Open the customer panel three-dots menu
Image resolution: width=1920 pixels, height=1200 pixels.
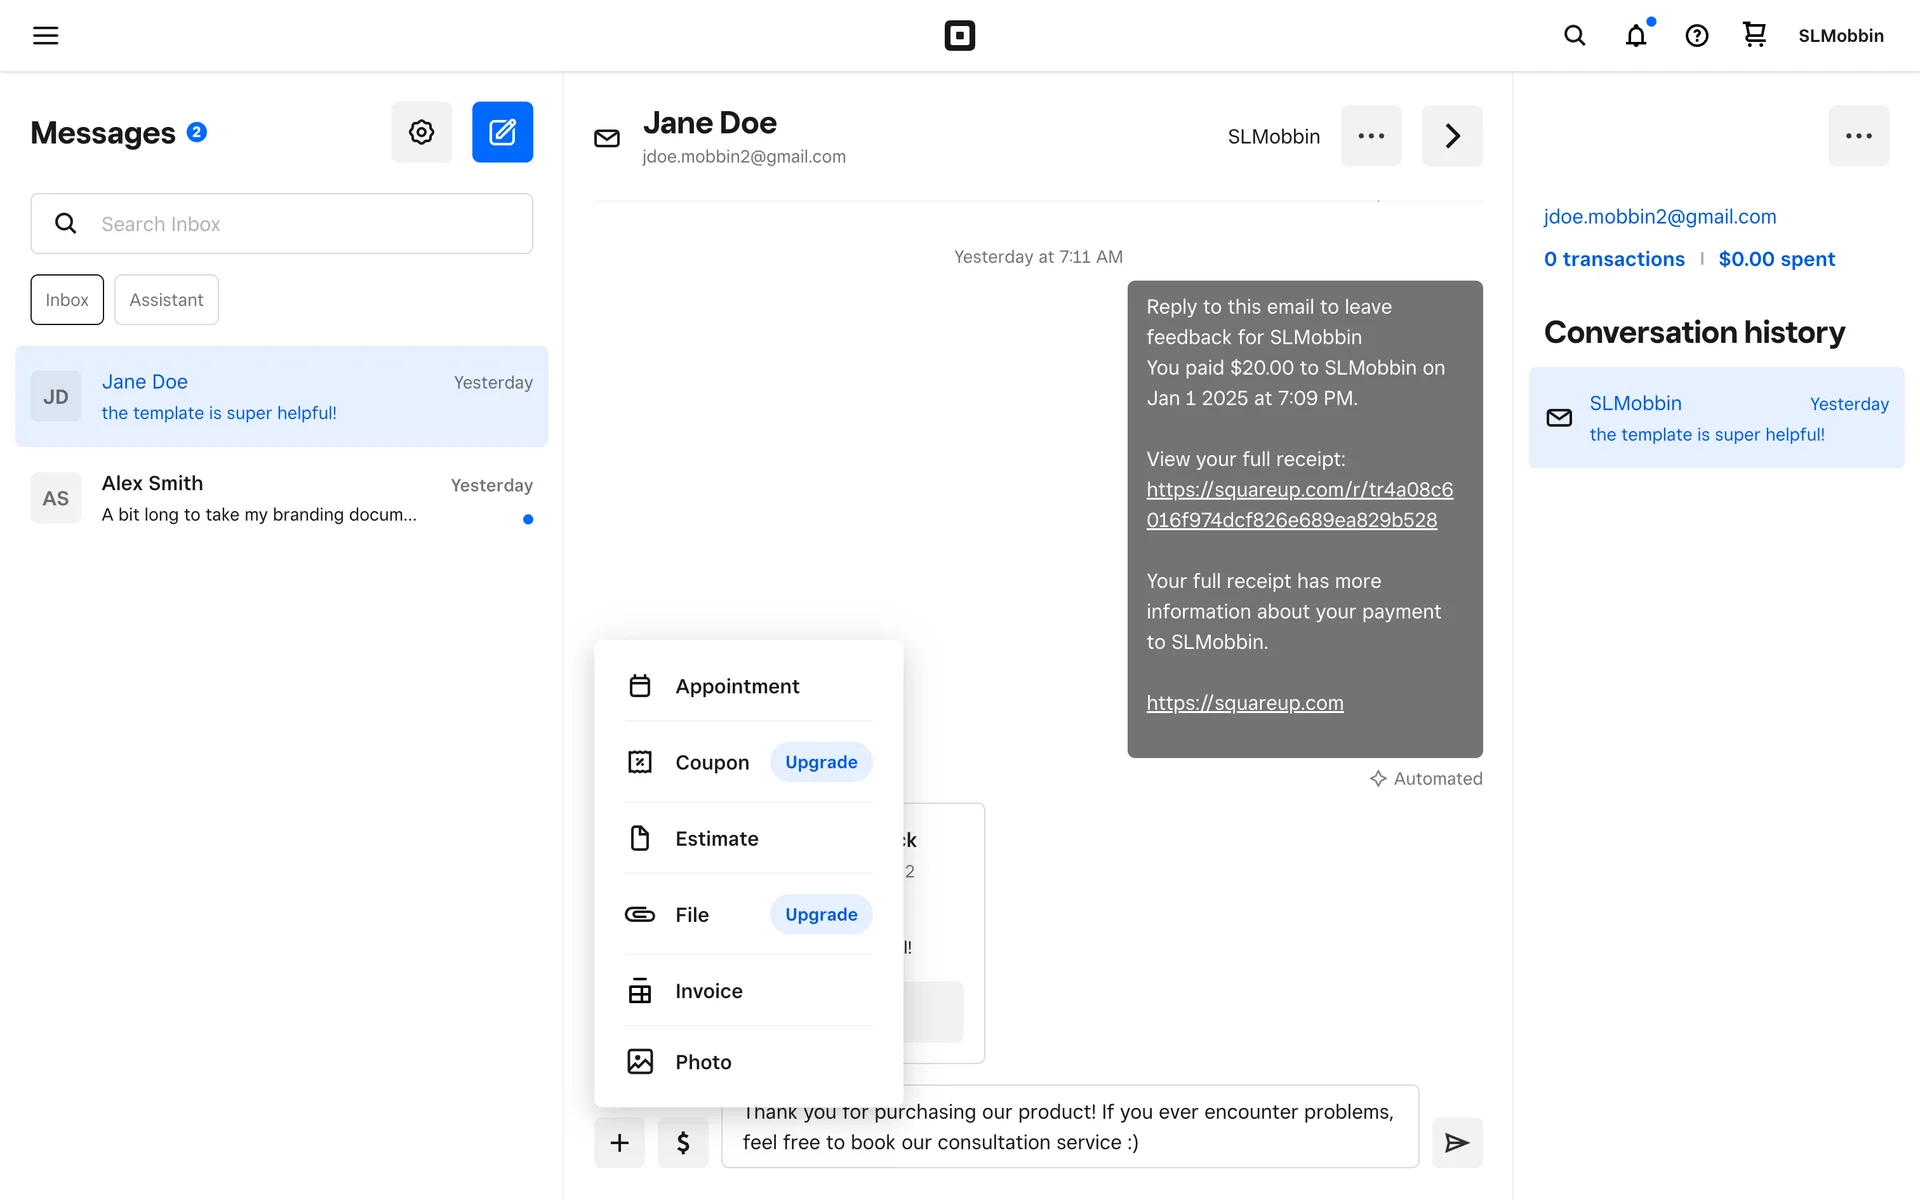[x=1858, y=136]
